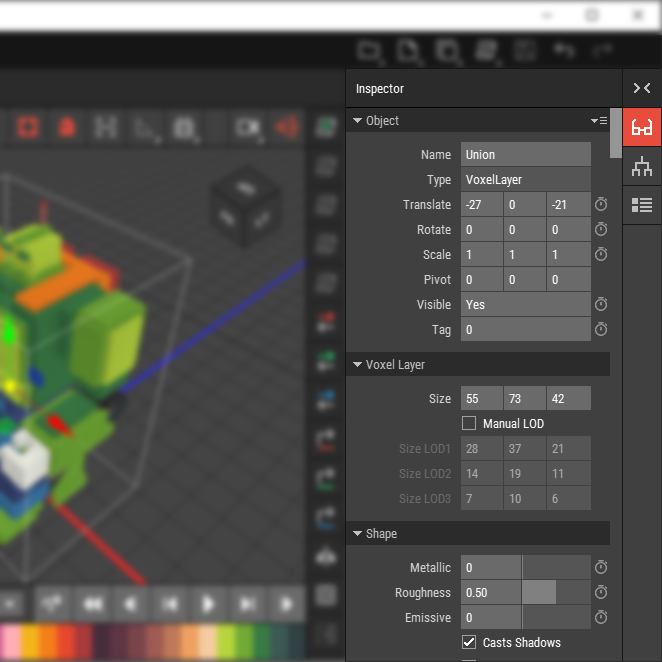662x662 pixels.
Task: Open the red Inspector tab icon
Action: [642, 128]
